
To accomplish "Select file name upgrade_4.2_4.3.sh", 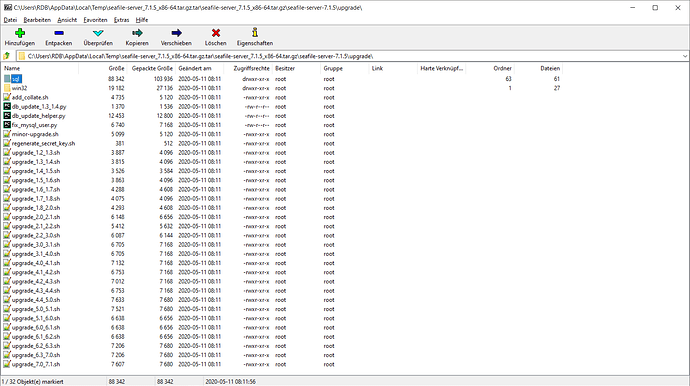I will click(36, 281).
